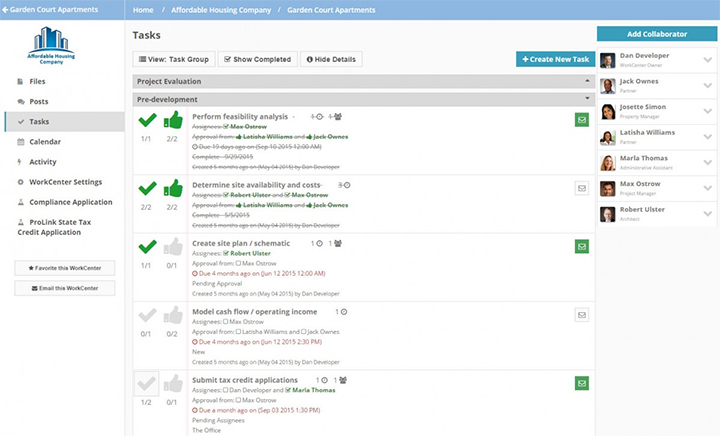Click envelope icon on Model cash flow task

coord(582,314)
